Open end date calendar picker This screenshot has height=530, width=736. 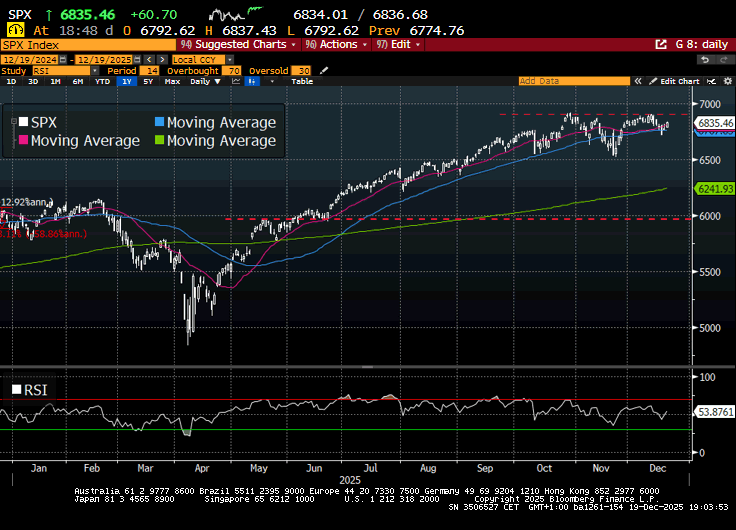(x=135, y=59)
